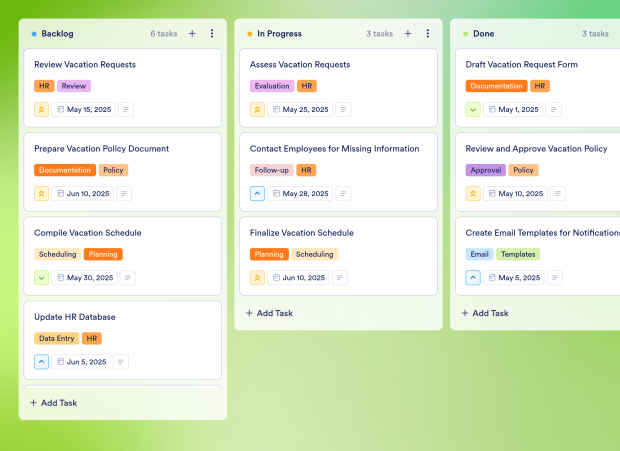Open the Backlog column three-dot menu
The width and height of the screenshot is (620, 451).
[212, 33]
